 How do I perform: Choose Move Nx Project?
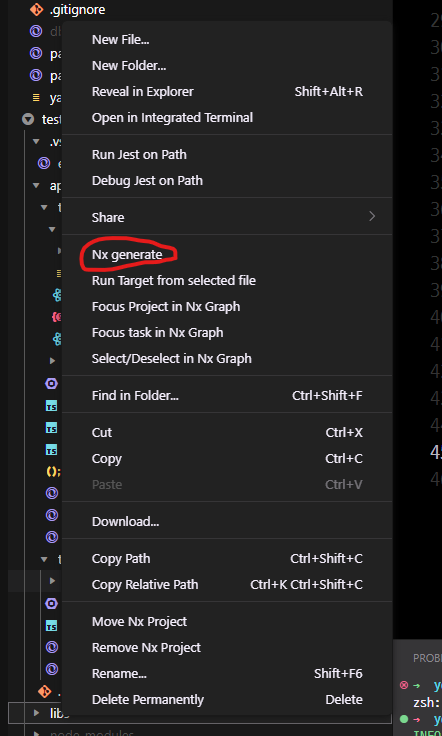(x=139, y=621)
